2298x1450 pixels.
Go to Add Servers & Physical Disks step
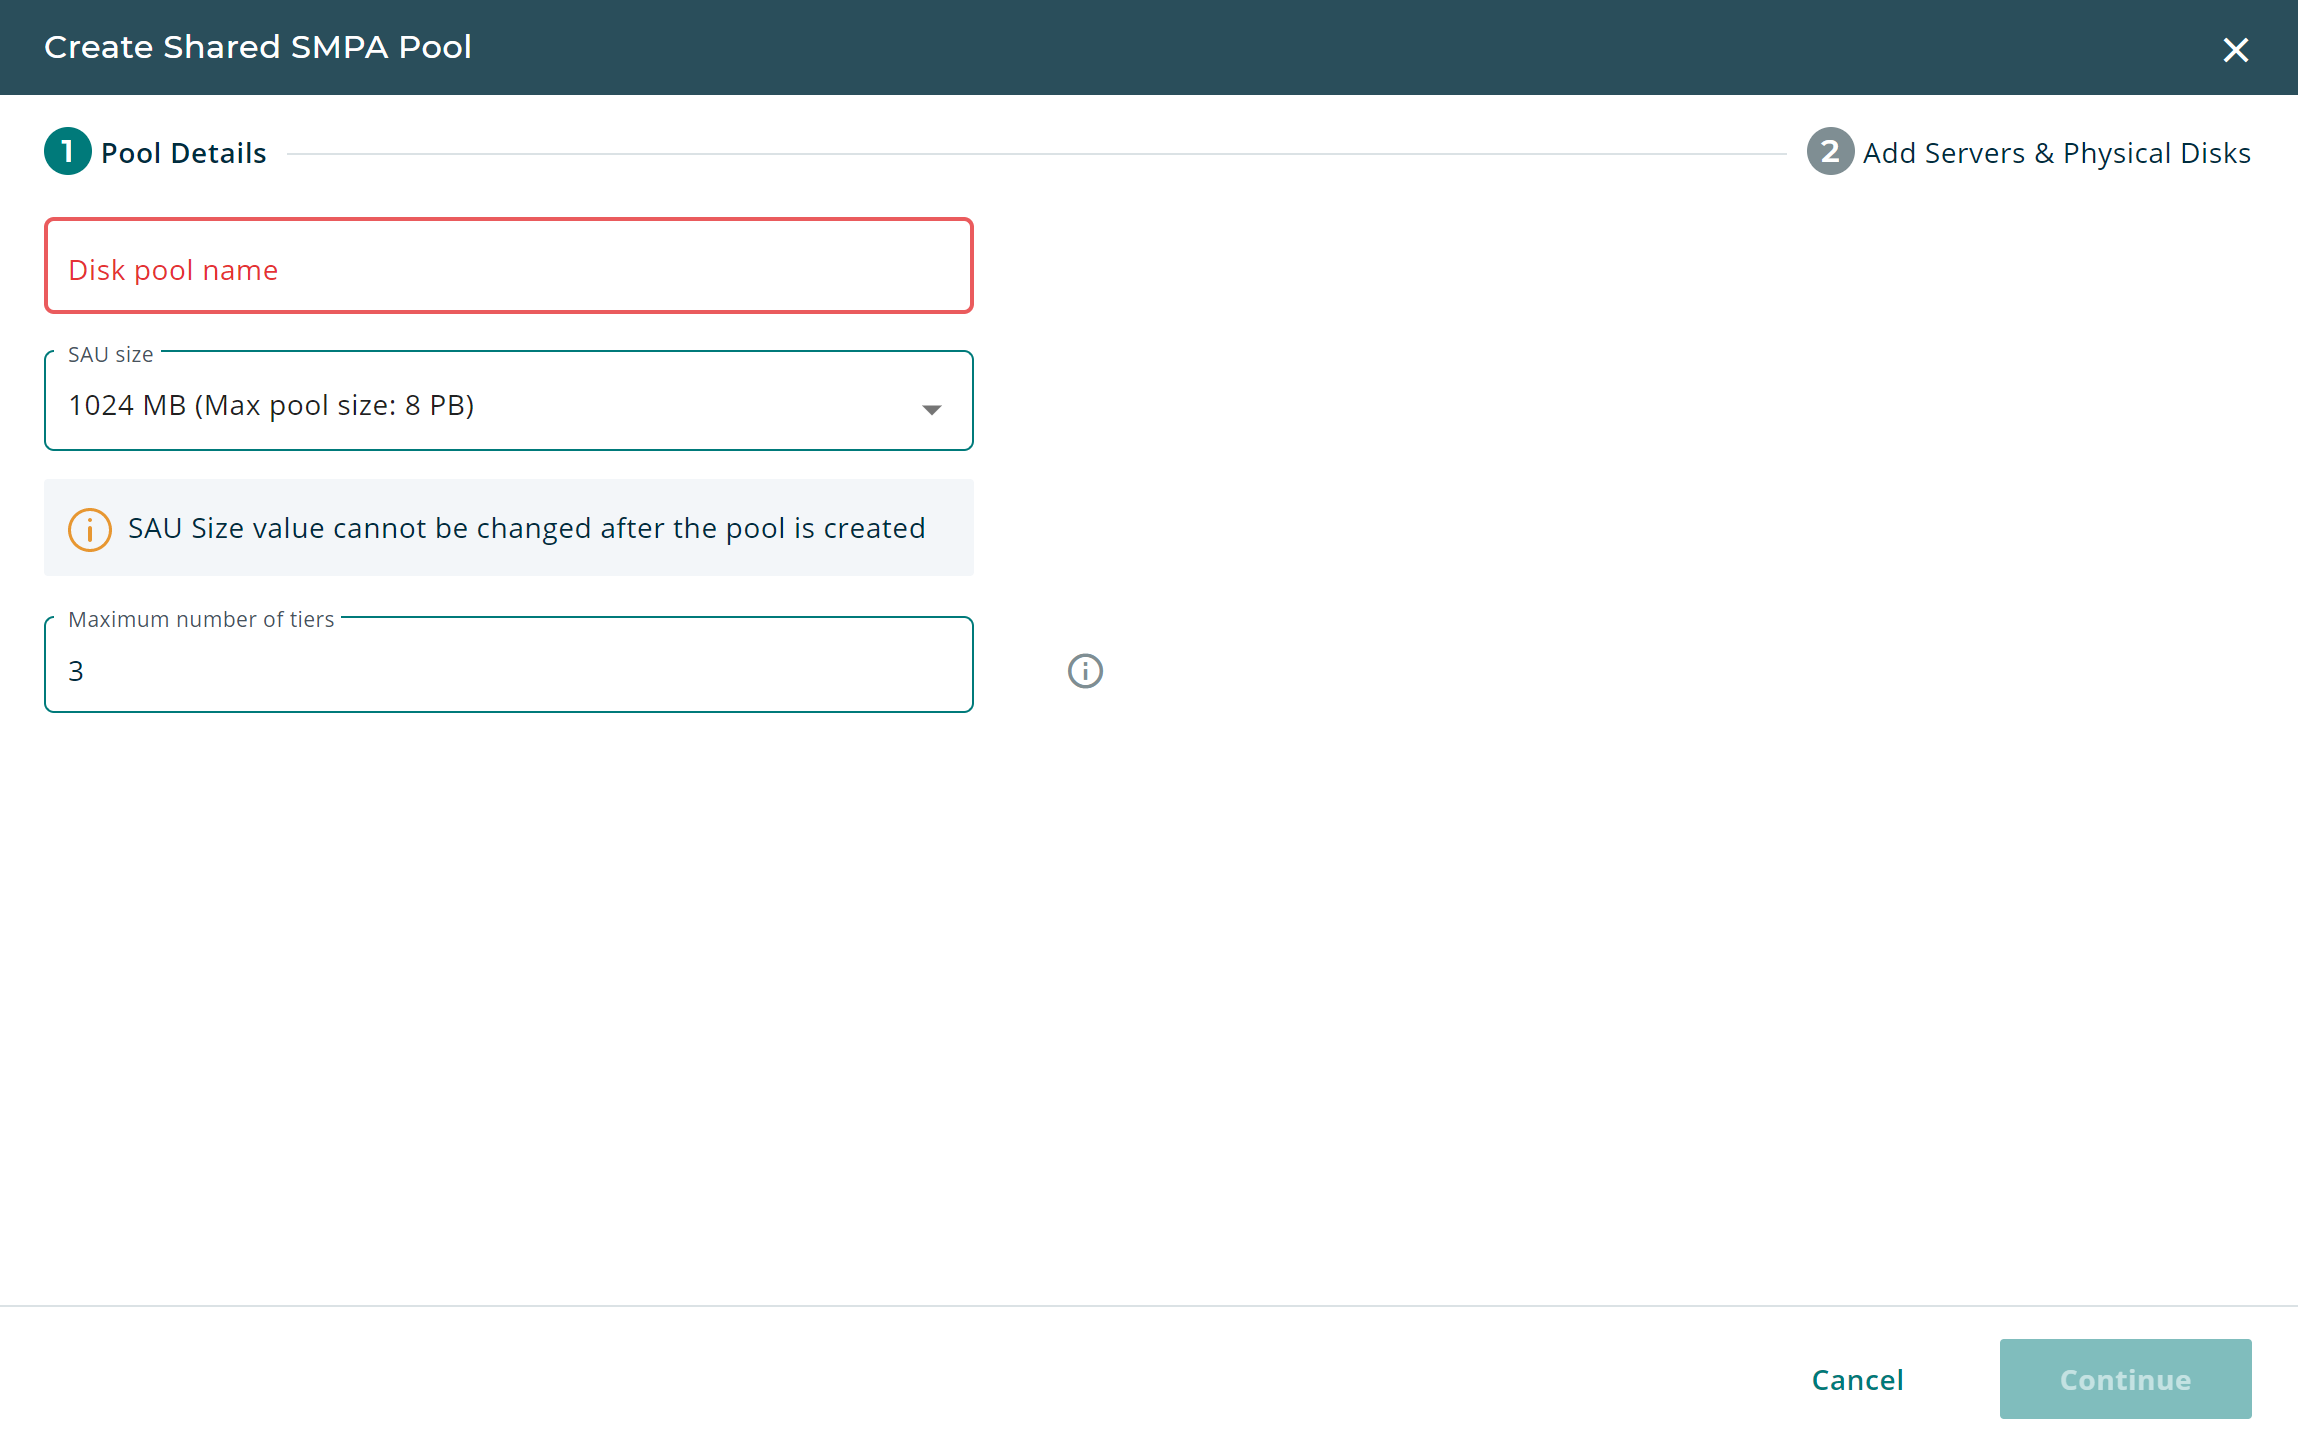tap(2056, 153)
